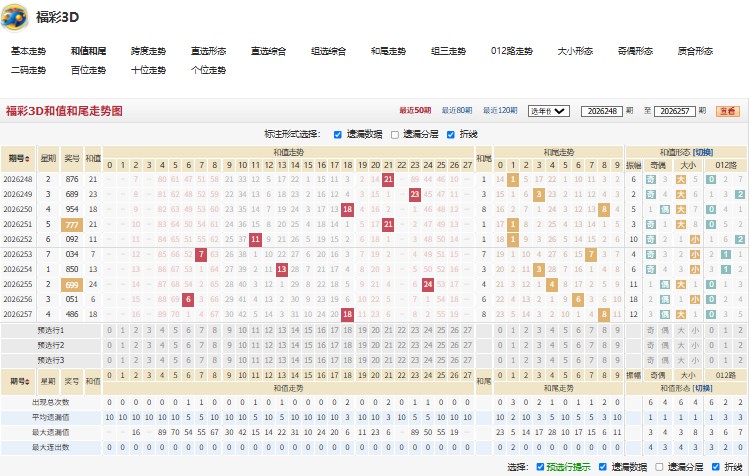Toggle bottom 遗漏数据 checkbox beside 预选行提示
Image resolution: width=749 pixels, height=476 pixels.
(x=603, y=467)
